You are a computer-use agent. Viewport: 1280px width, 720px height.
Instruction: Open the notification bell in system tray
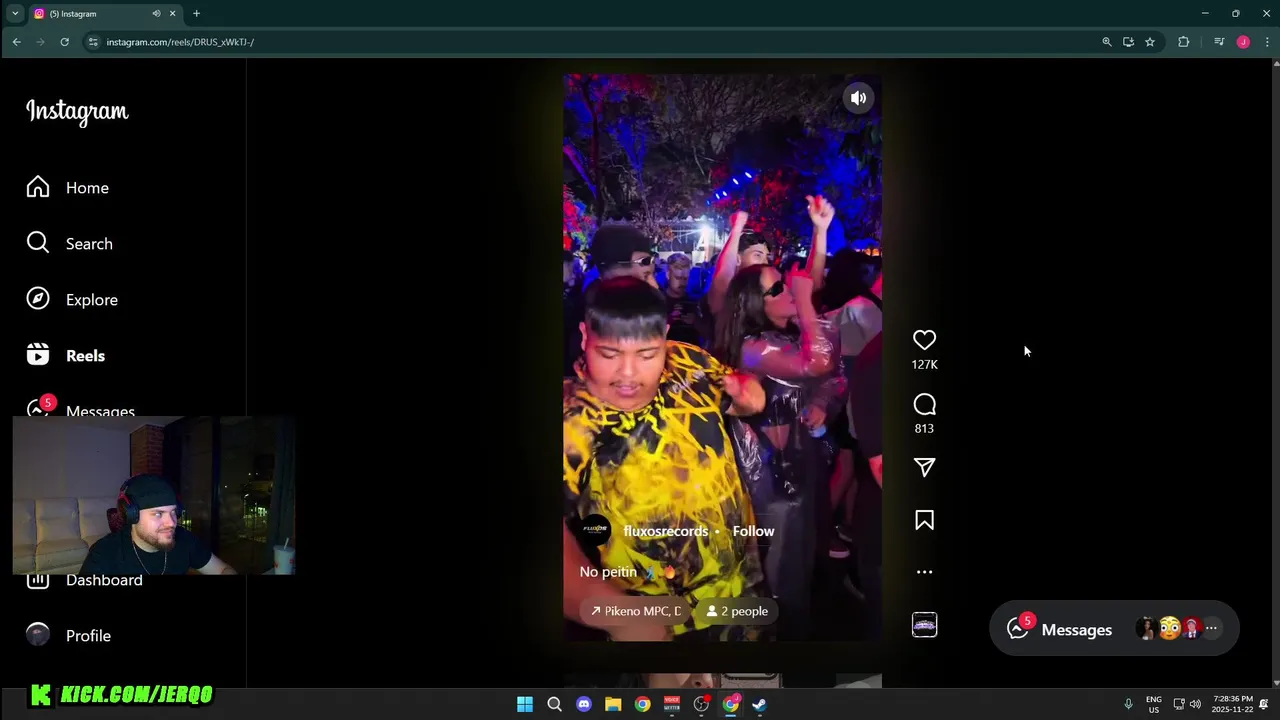pos(1265,704)
